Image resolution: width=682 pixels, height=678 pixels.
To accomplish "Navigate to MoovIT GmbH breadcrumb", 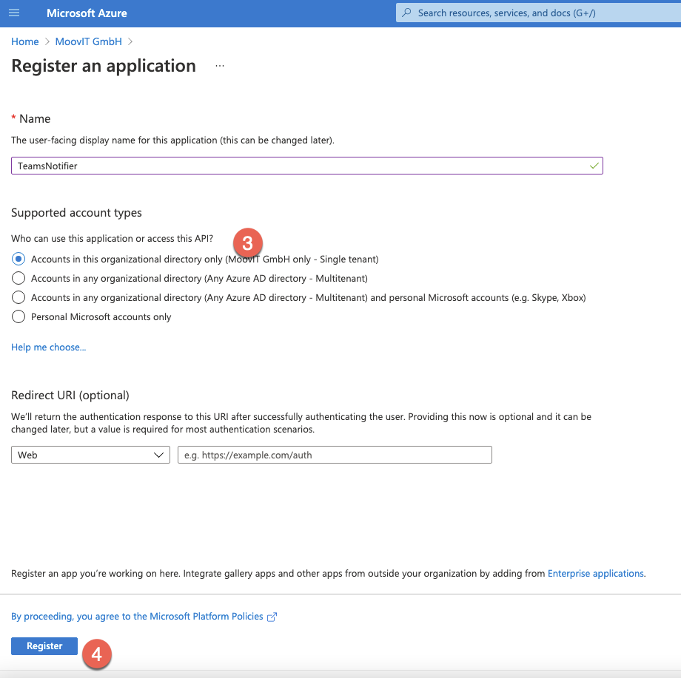I will pos(88,41).
